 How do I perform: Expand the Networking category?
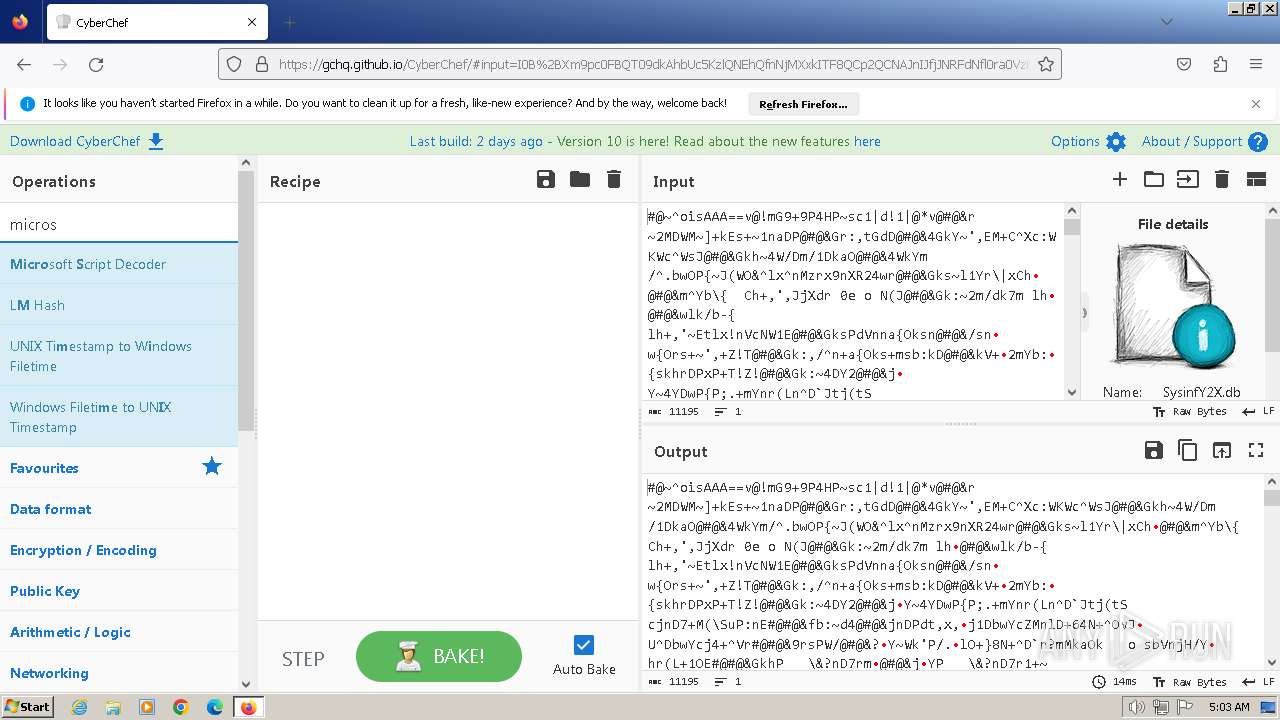pos(119,673)
